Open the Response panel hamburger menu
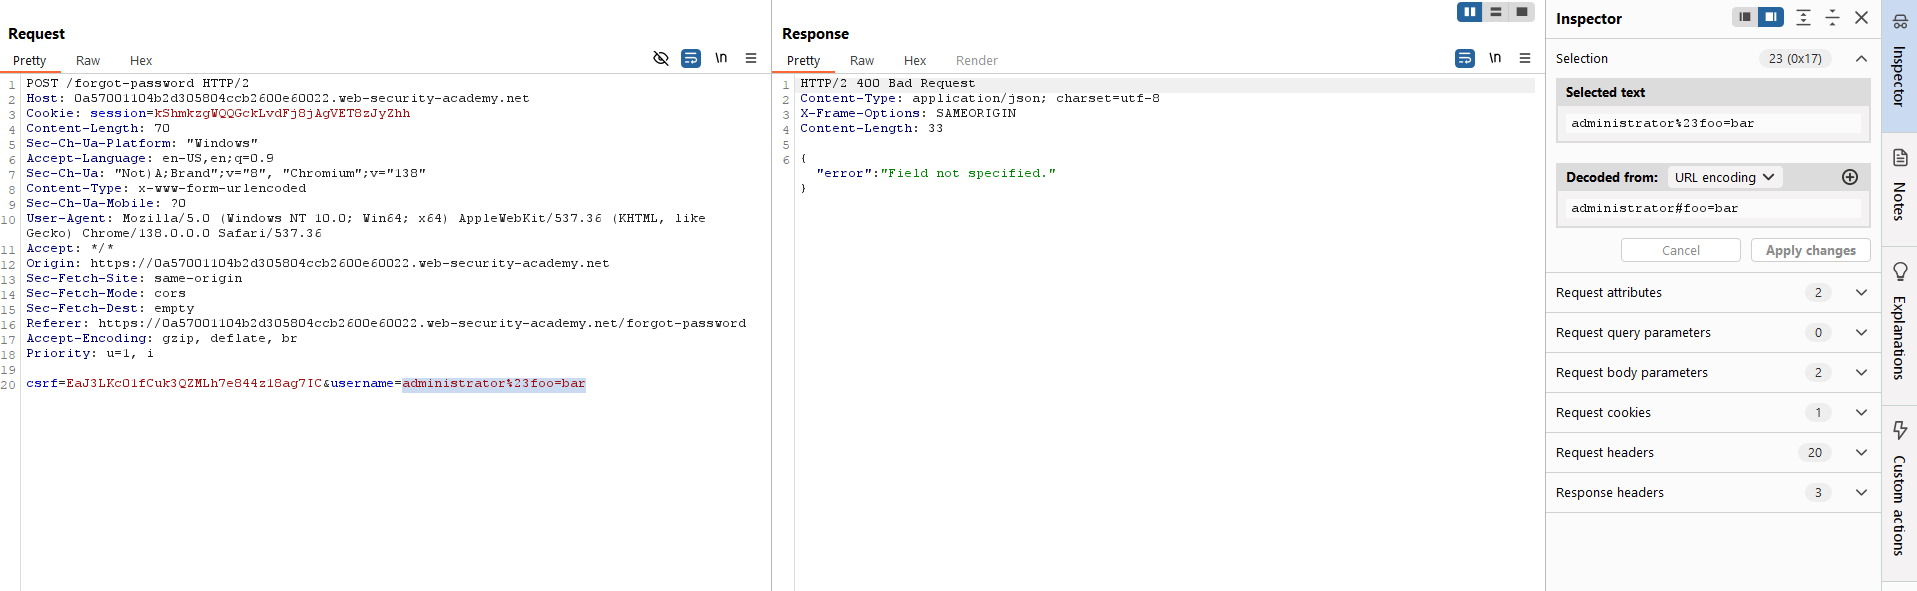The height and width of the screenshot is (591, 1917). coord(1525,59)
